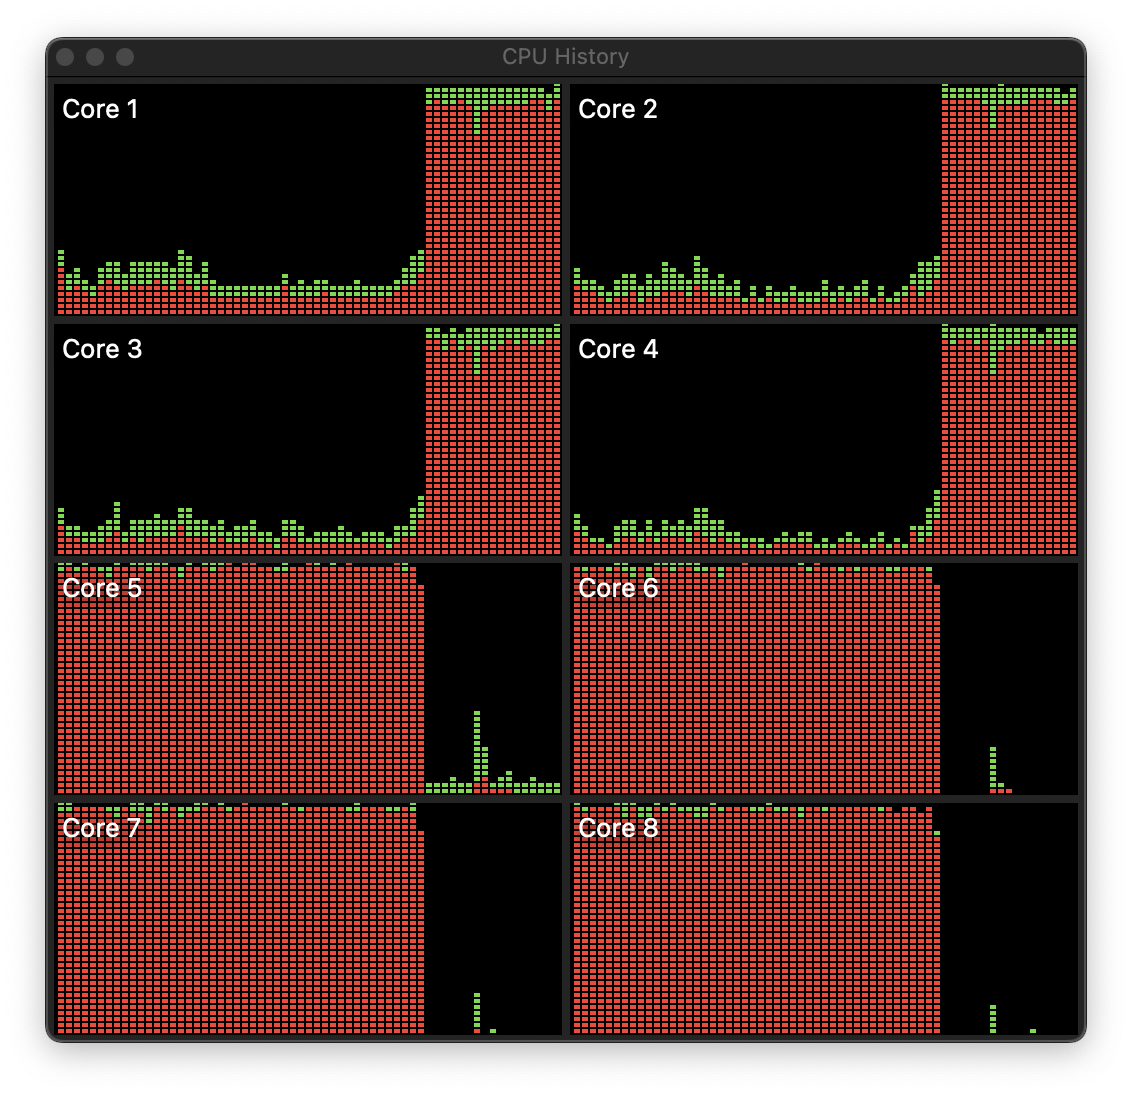The height and width of the screenshot is (1096, 1132).
Task: Click the empty black area of Core 3 graph
Action: pyautogui.click(x=240, y=420)
